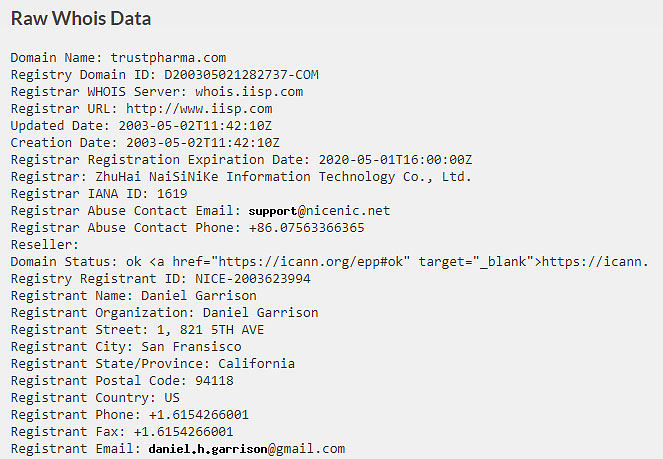Click the Registrant Street address line
Image resolution: width=663 pixels, height=459 pixels.
[137, 330]
